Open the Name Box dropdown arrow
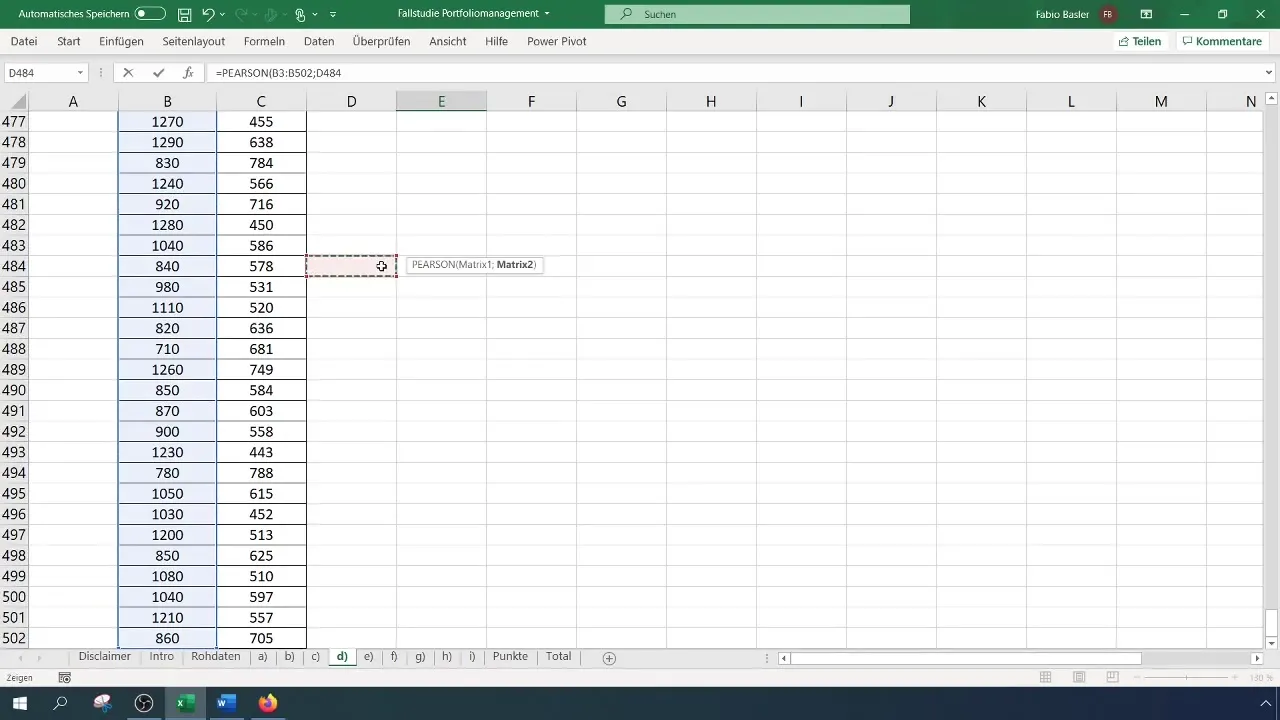 tap(80, 73)
